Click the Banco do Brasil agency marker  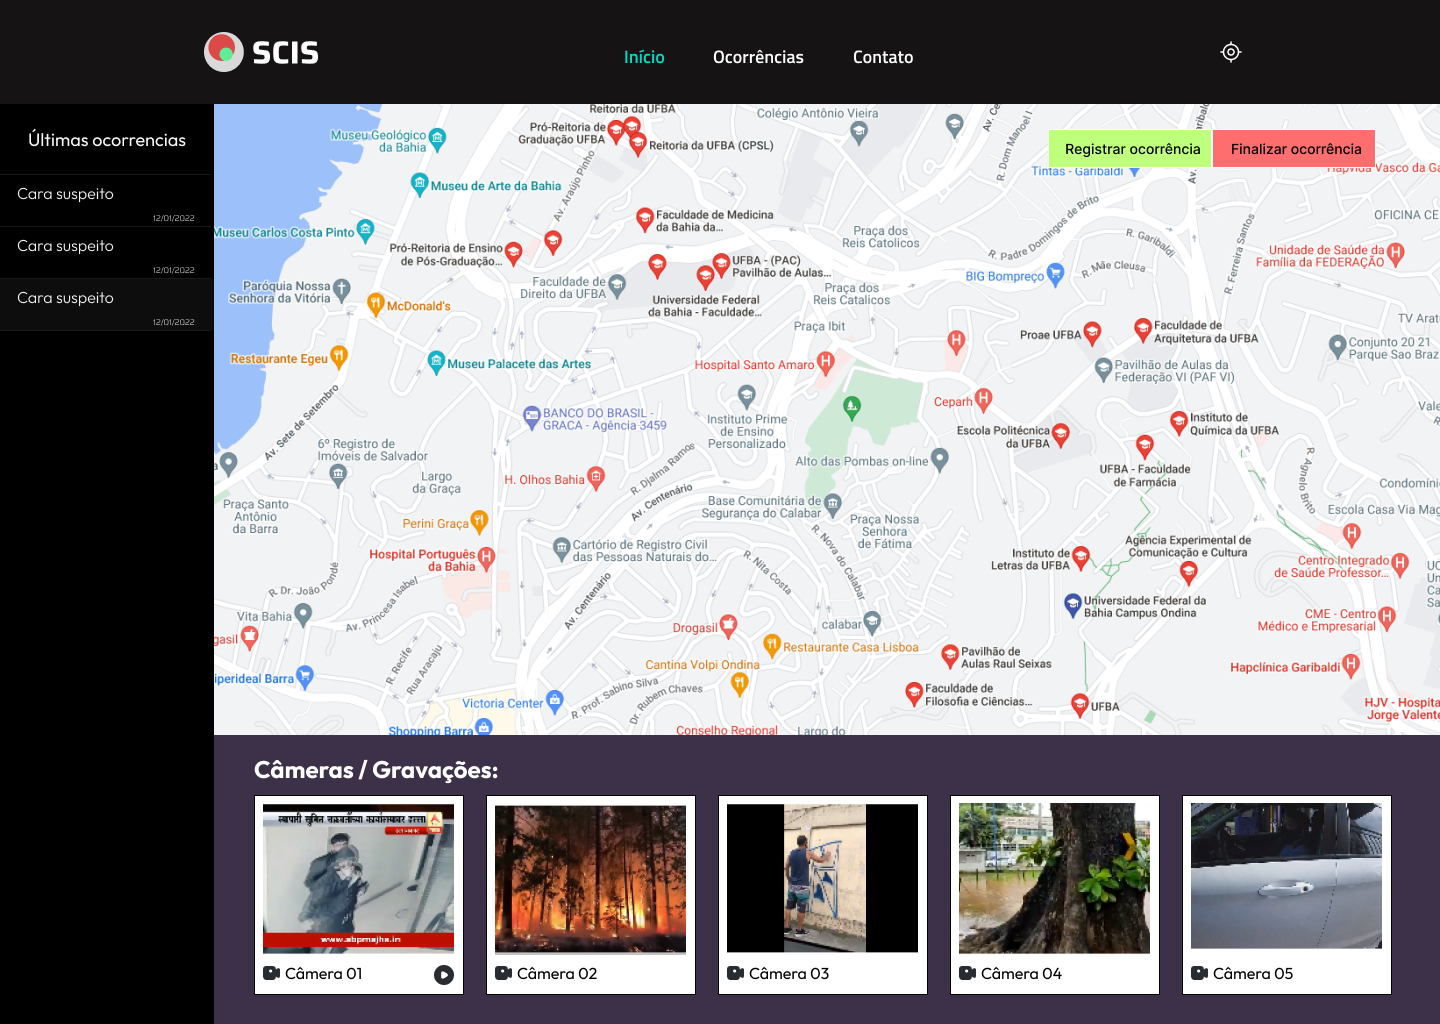[x=532, y=418]
